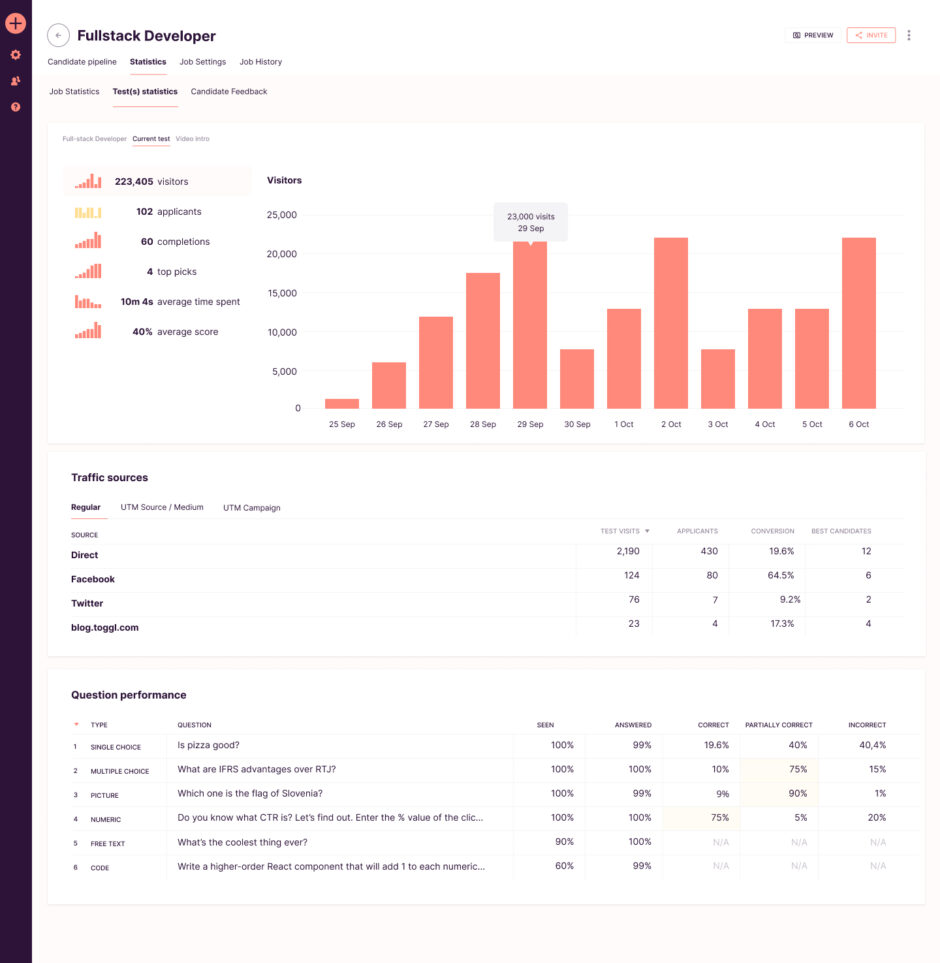The width and height of the screenshot is (940, 963).
Task: Click the average time spent chart icon
Action: pos(87,301)
